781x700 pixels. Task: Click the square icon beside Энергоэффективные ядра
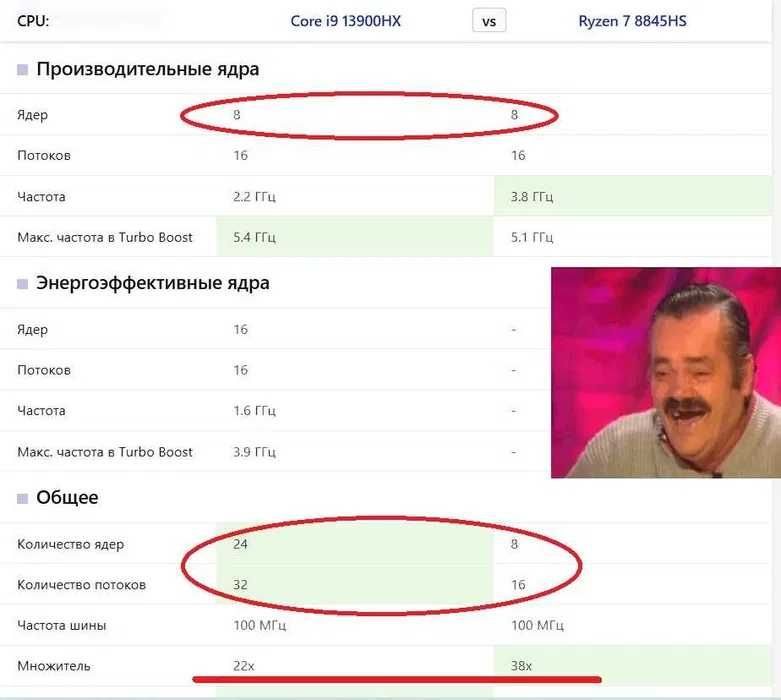[x=22, y=284]
